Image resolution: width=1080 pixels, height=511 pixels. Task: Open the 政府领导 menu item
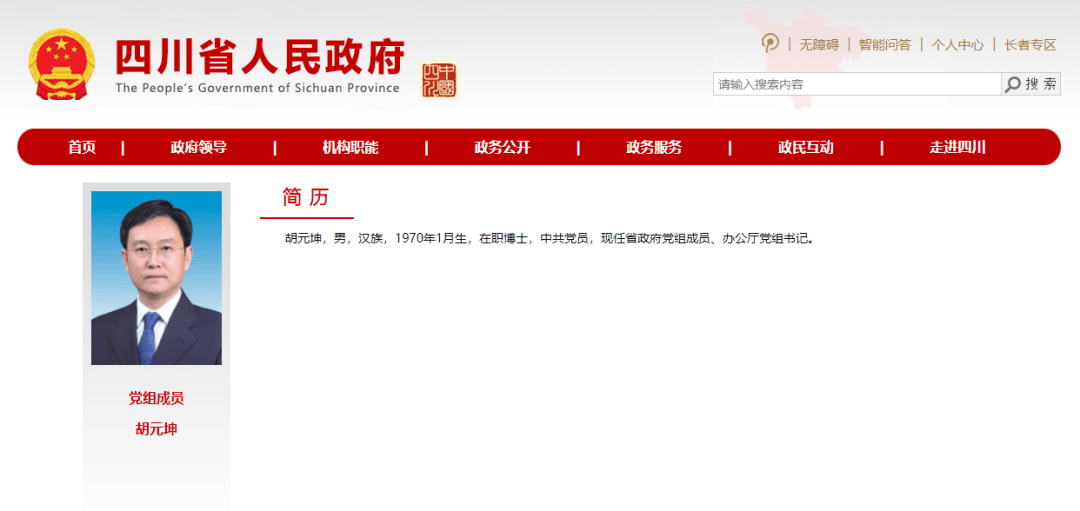coord(198,147)
